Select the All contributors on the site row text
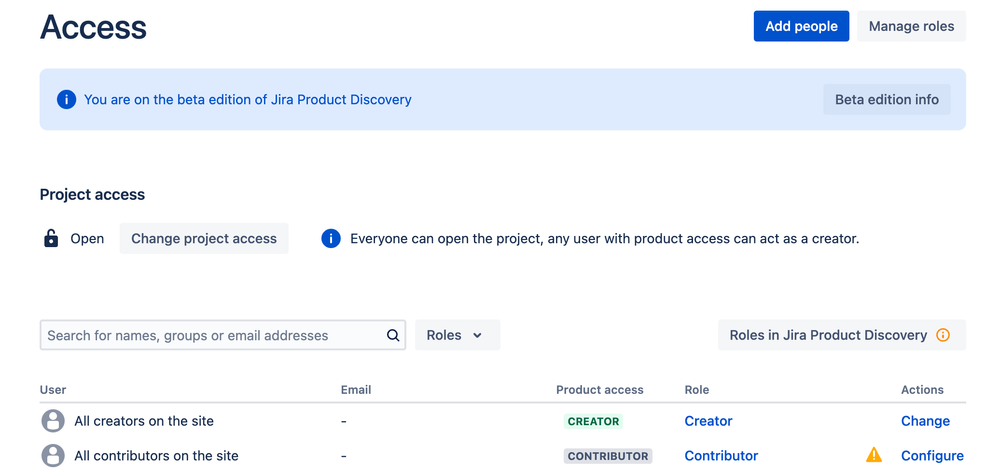 coord(156,455)
